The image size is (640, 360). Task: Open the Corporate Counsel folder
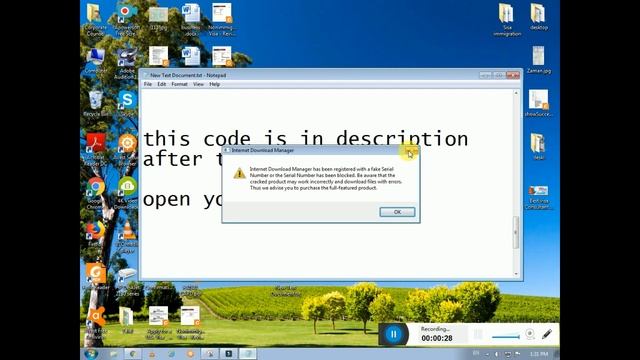click(95, 20)
